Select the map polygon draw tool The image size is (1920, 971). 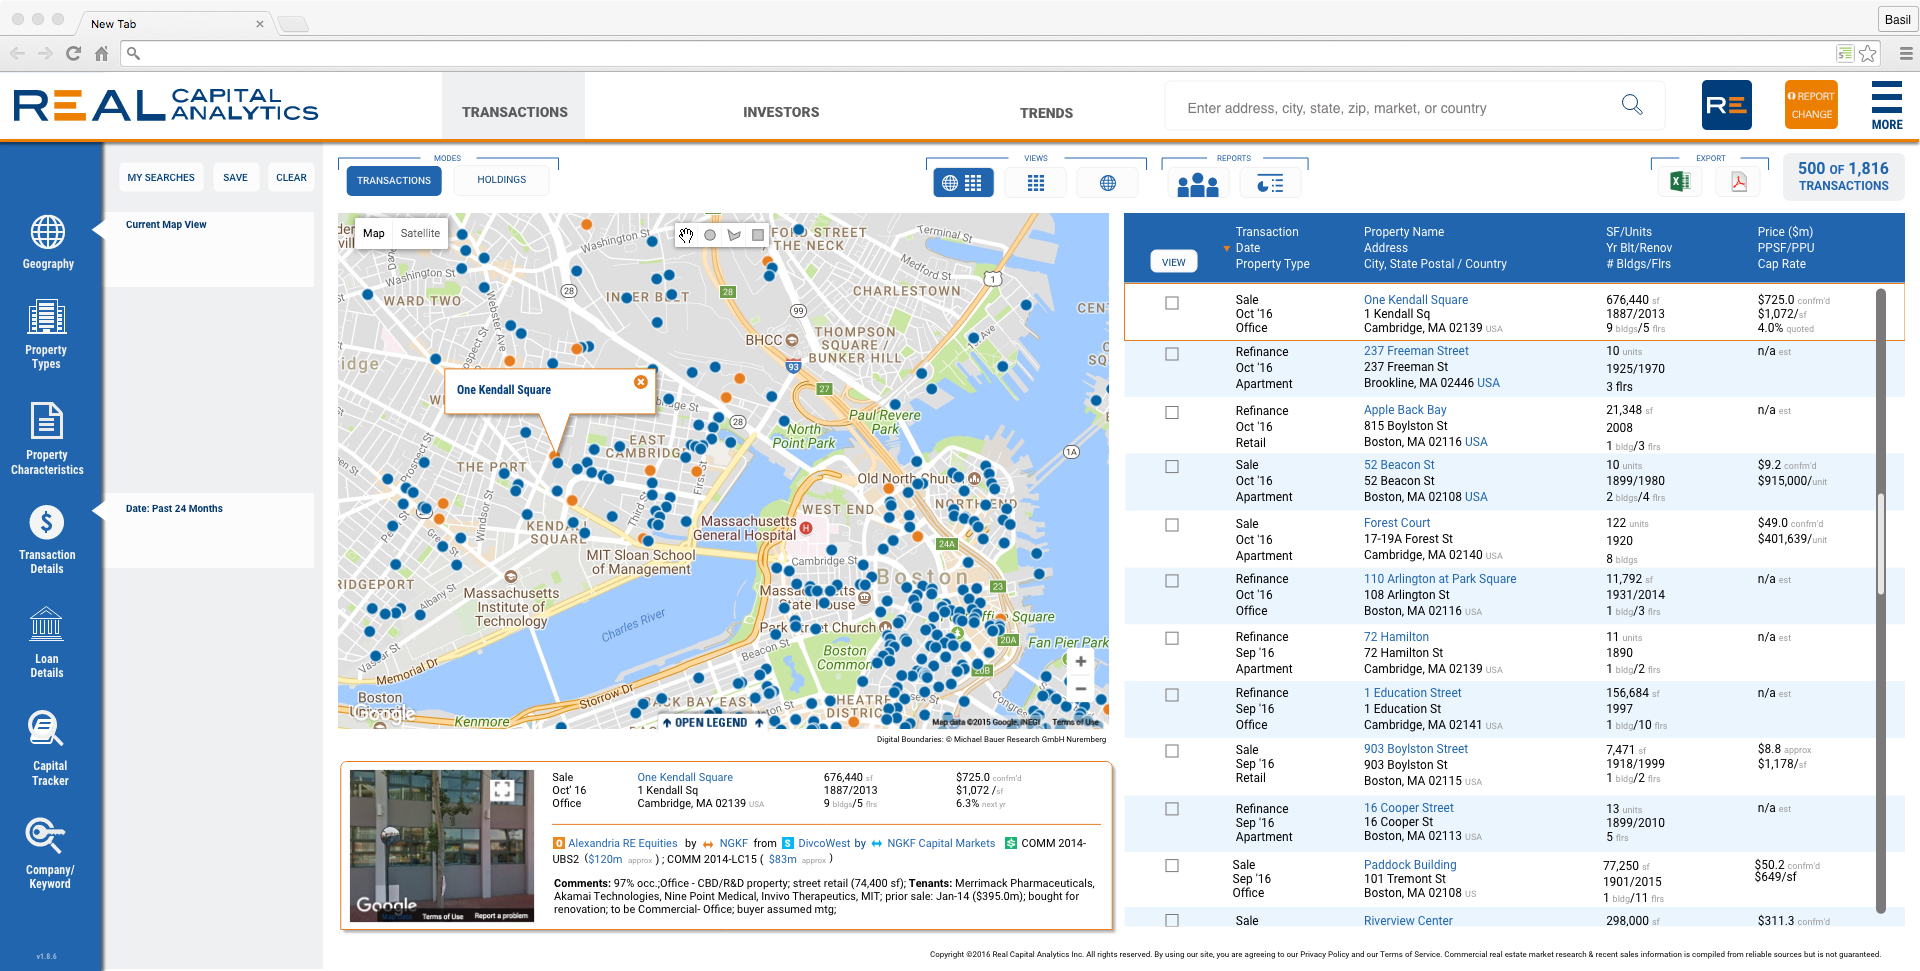point(734,235)
